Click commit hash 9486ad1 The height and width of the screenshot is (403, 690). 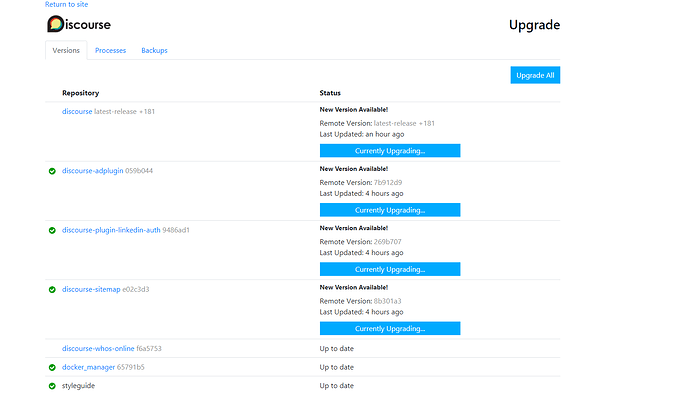pos(176,230)
